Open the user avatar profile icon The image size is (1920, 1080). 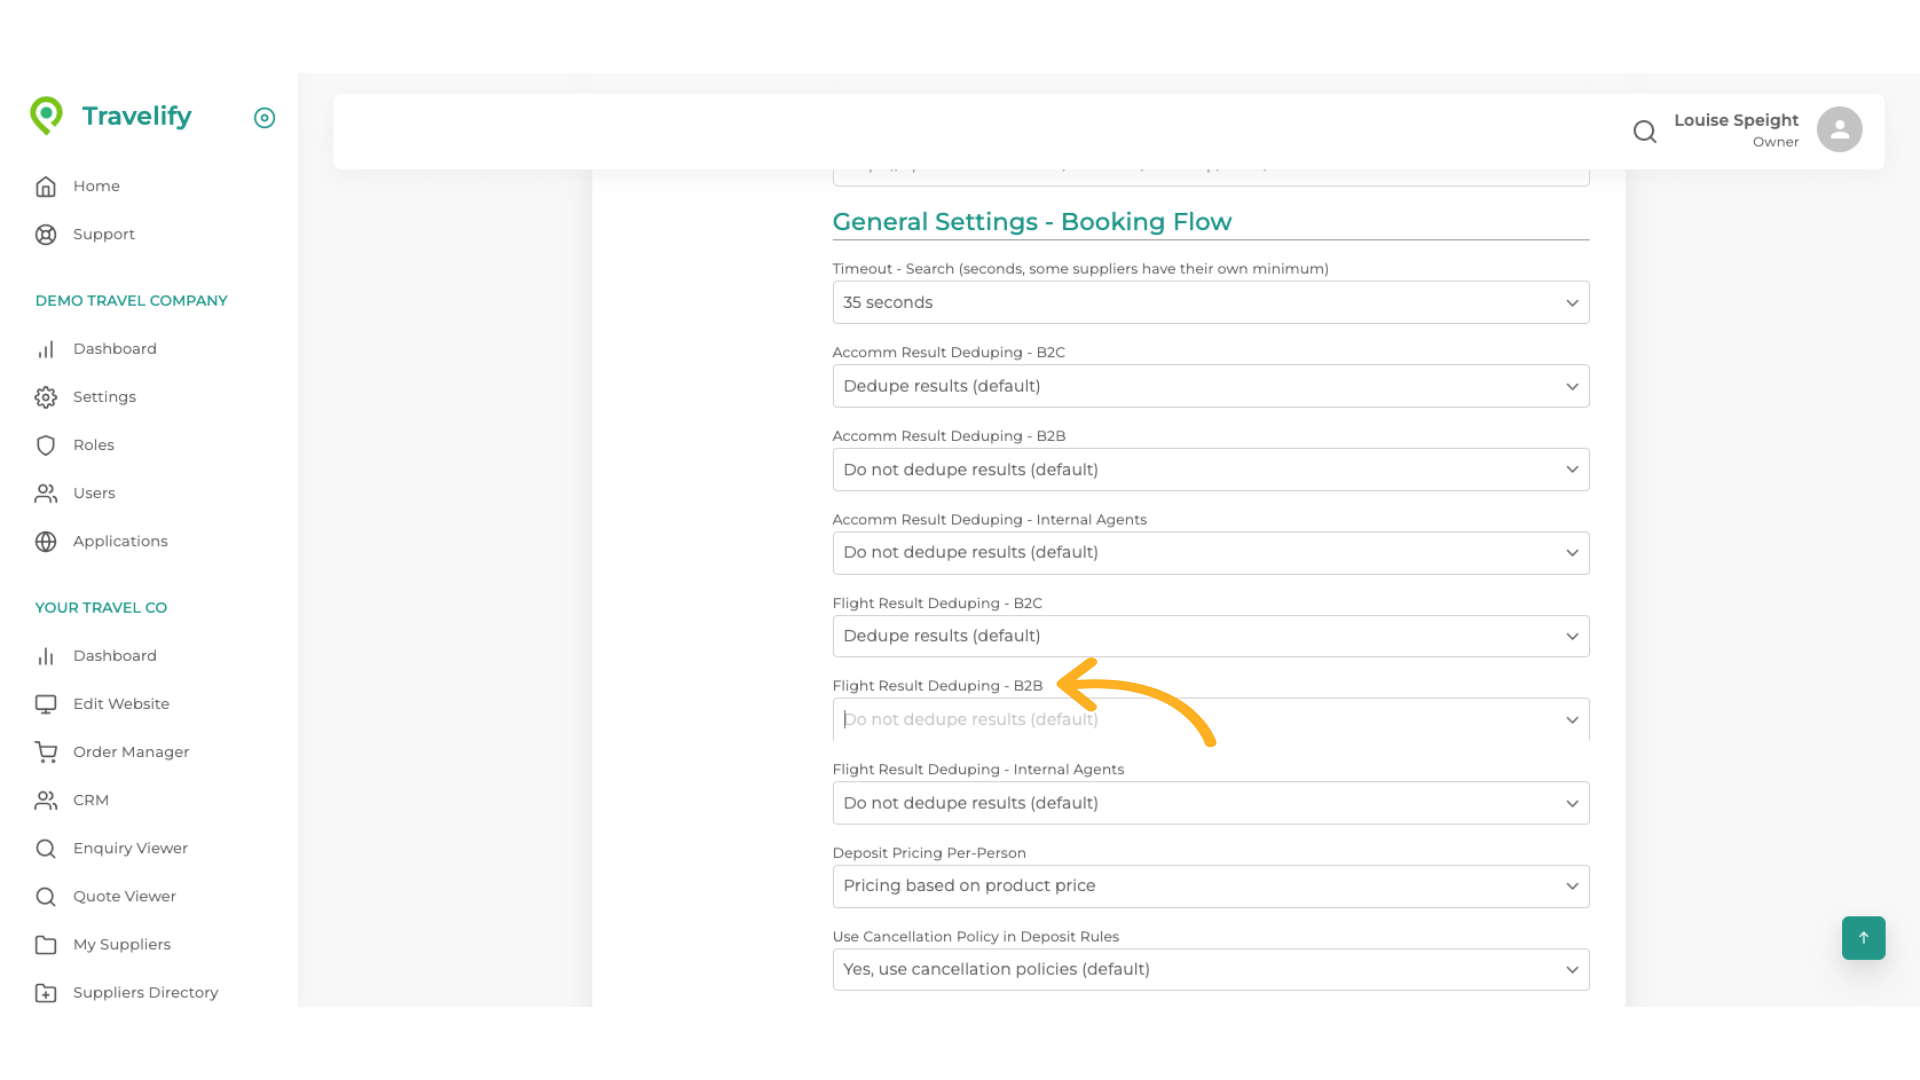click(1839, 130)
